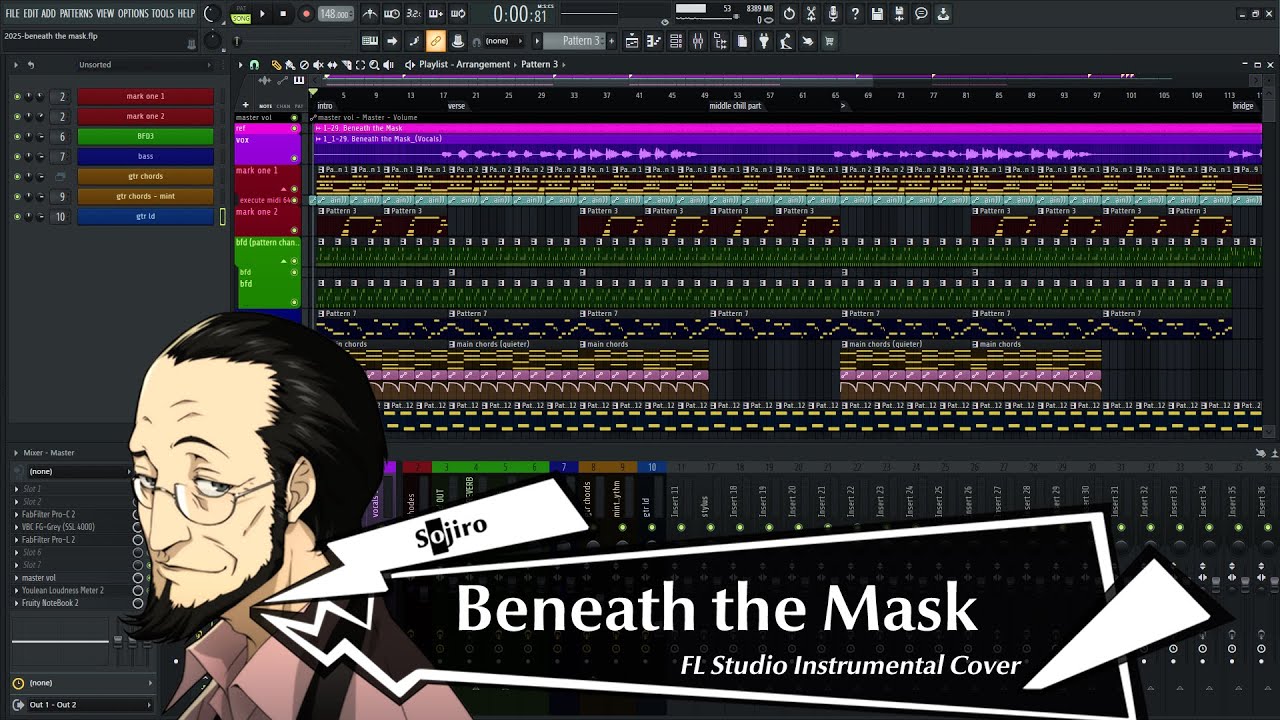1280x720 pixels.
Task: Click the download content icon
Action: pyautogui.click(x=943, y=14)
